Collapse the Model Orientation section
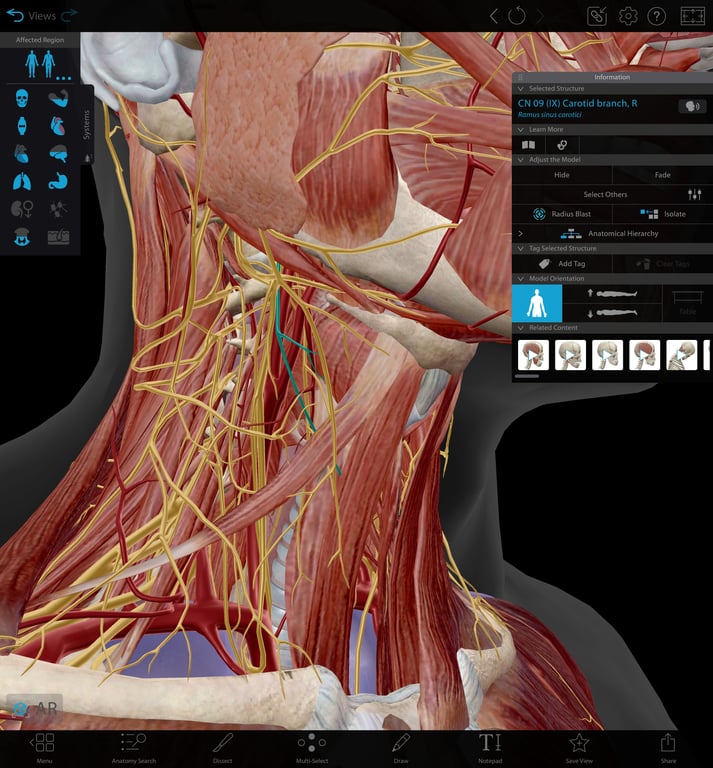This screenshot has height=768, width=713. 521,279
